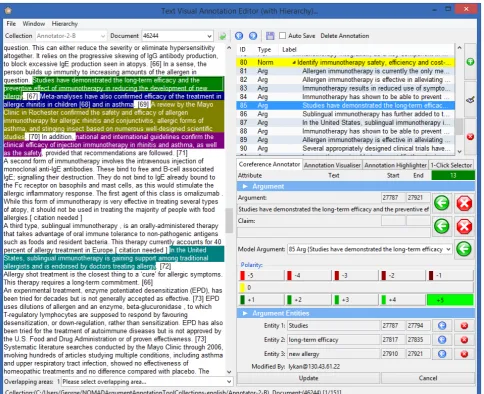The width and height of the screenshot is (484, 394).
Task: Select annotation row 86 Sublingual immunotherapy
Action: click(x=345, y=114)
